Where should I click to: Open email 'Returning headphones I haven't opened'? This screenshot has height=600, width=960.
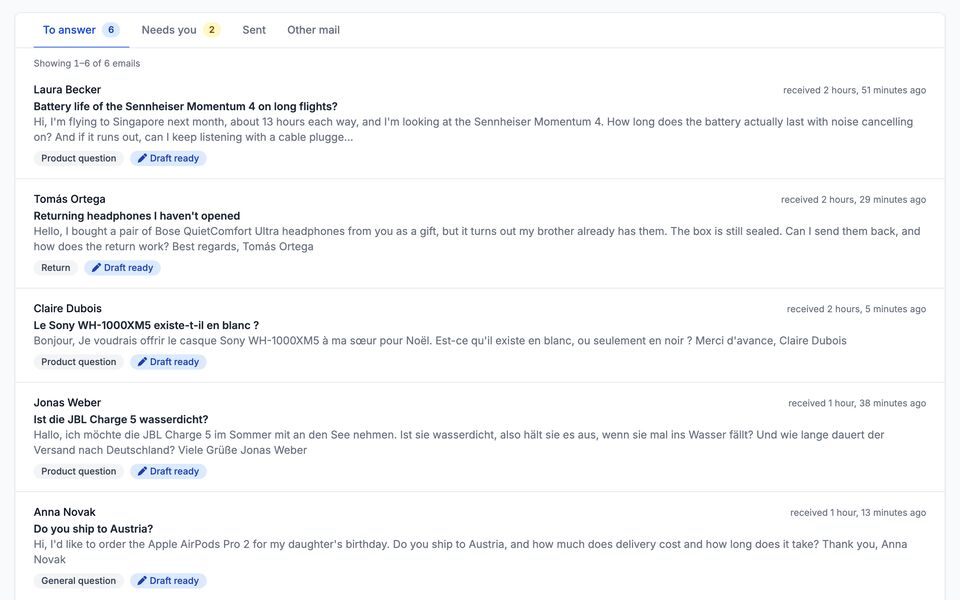(137, 216)
